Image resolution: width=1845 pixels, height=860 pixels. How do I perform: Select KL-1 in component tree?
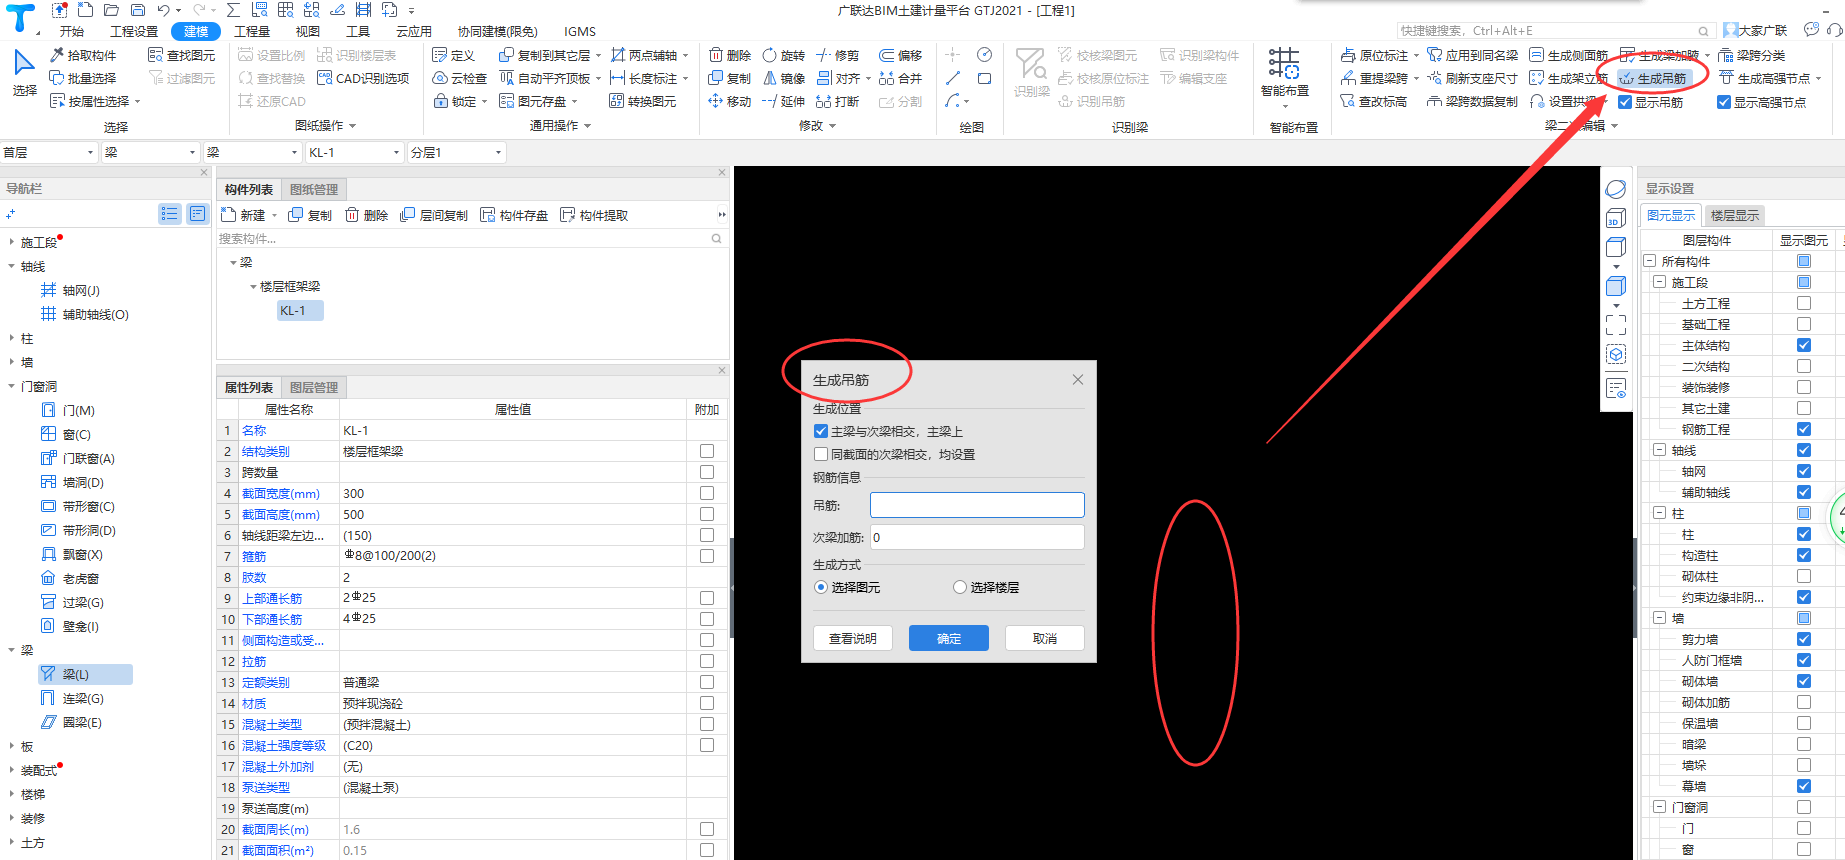tap(300, 310)
